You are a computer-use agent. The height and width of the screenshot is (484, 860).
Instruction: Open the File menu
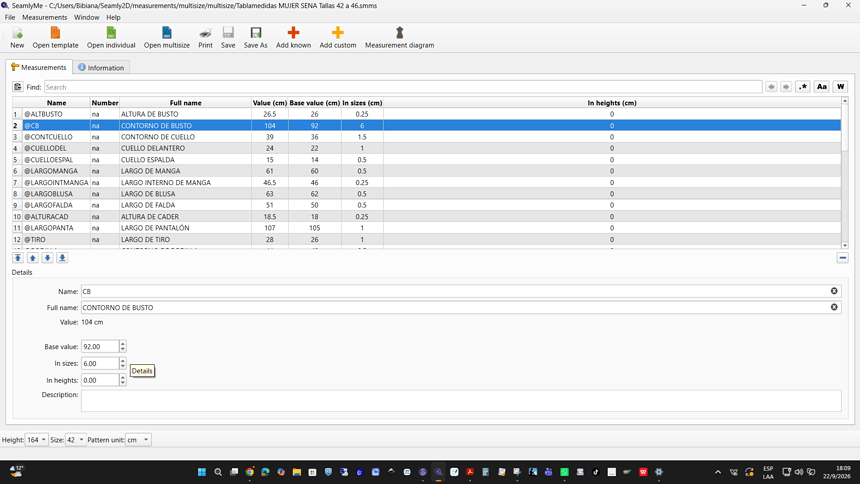(x=10, y=18)
